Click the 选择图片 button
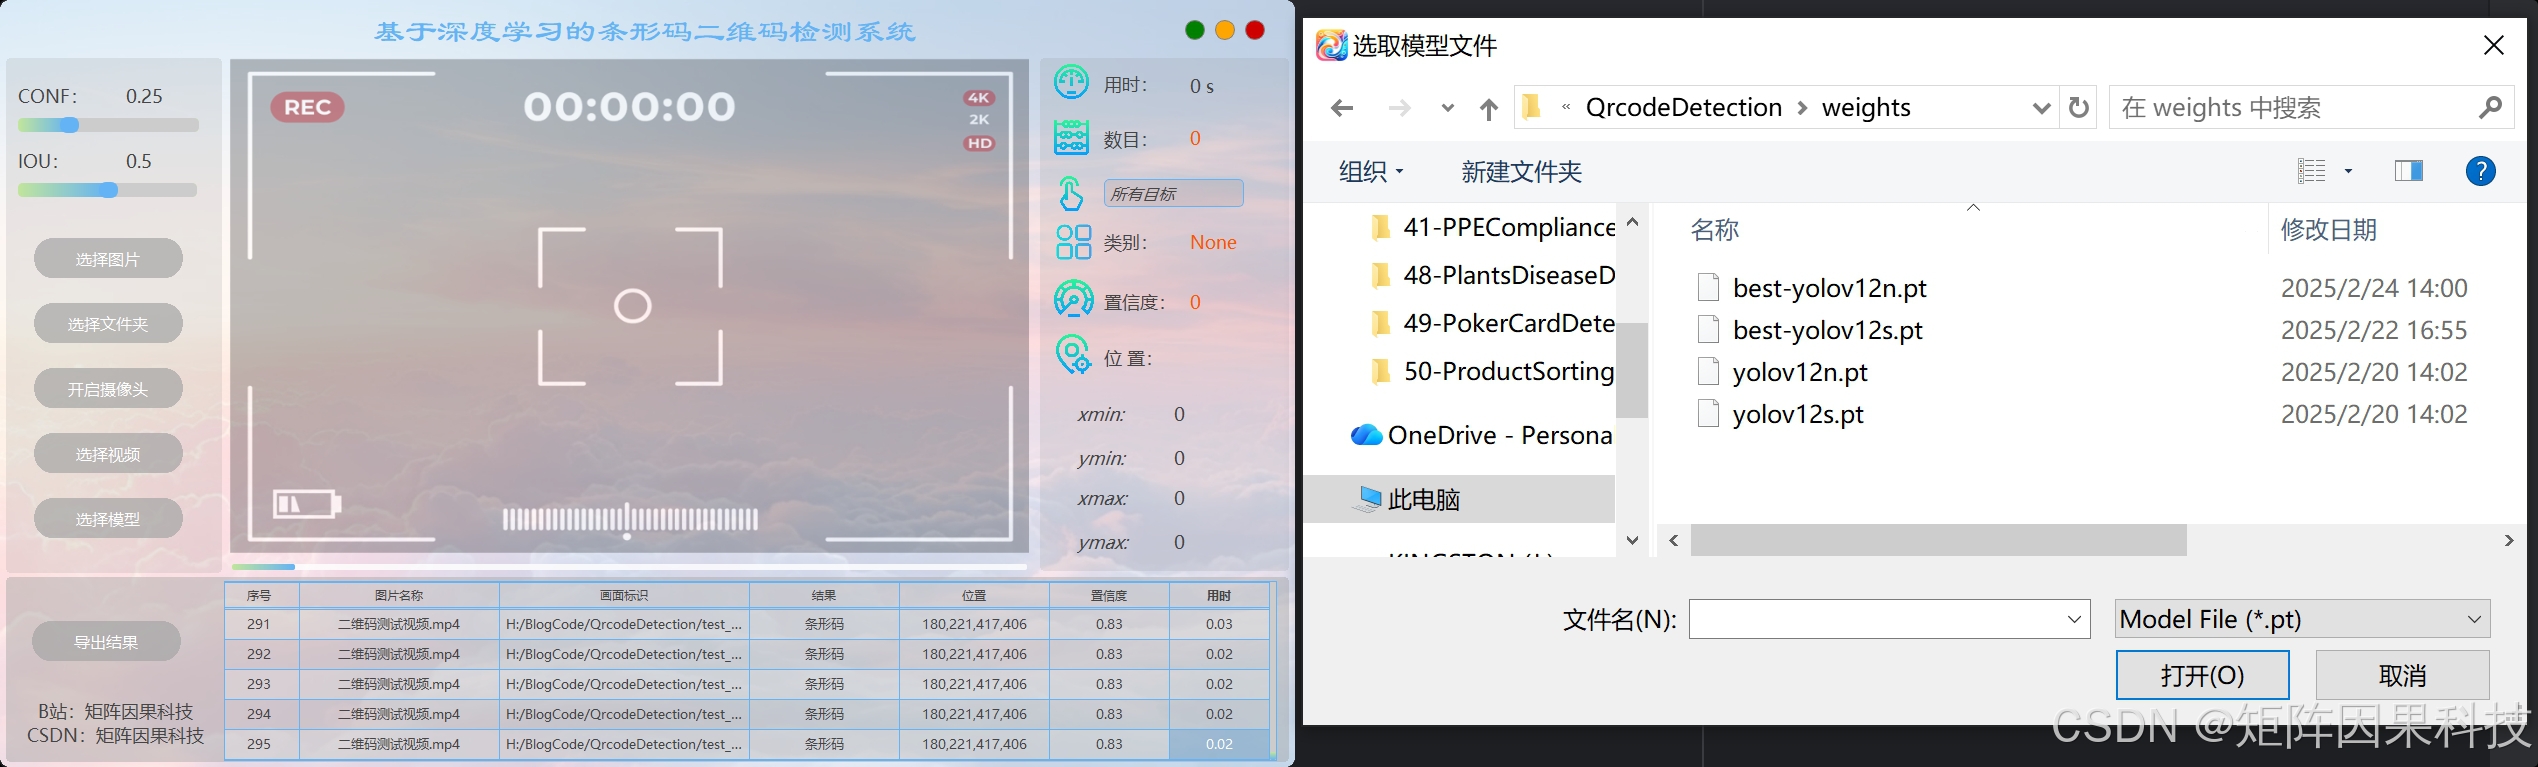This screenshot has height=767, width=2538. pyautogui.click(x=108, y=259)
